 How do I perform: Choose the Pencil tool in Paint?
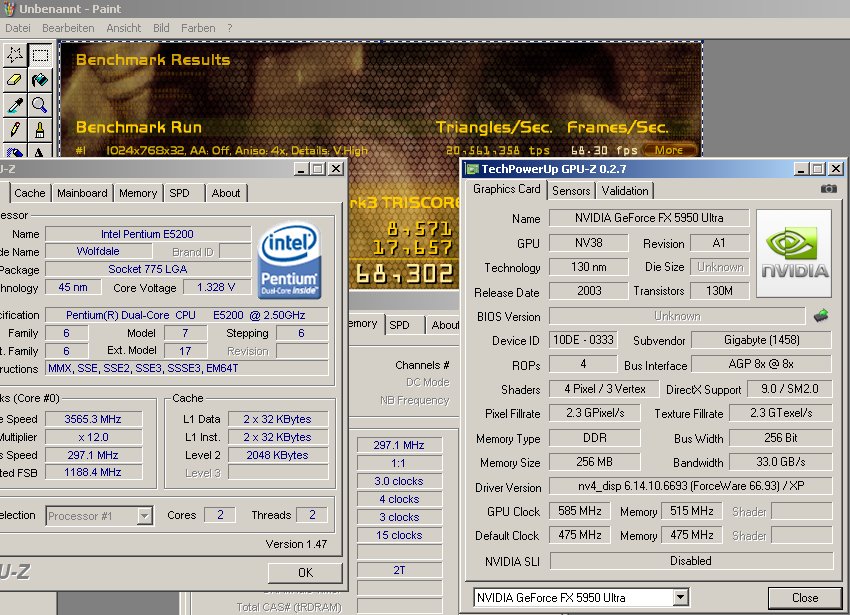click(x=15, y=130)
